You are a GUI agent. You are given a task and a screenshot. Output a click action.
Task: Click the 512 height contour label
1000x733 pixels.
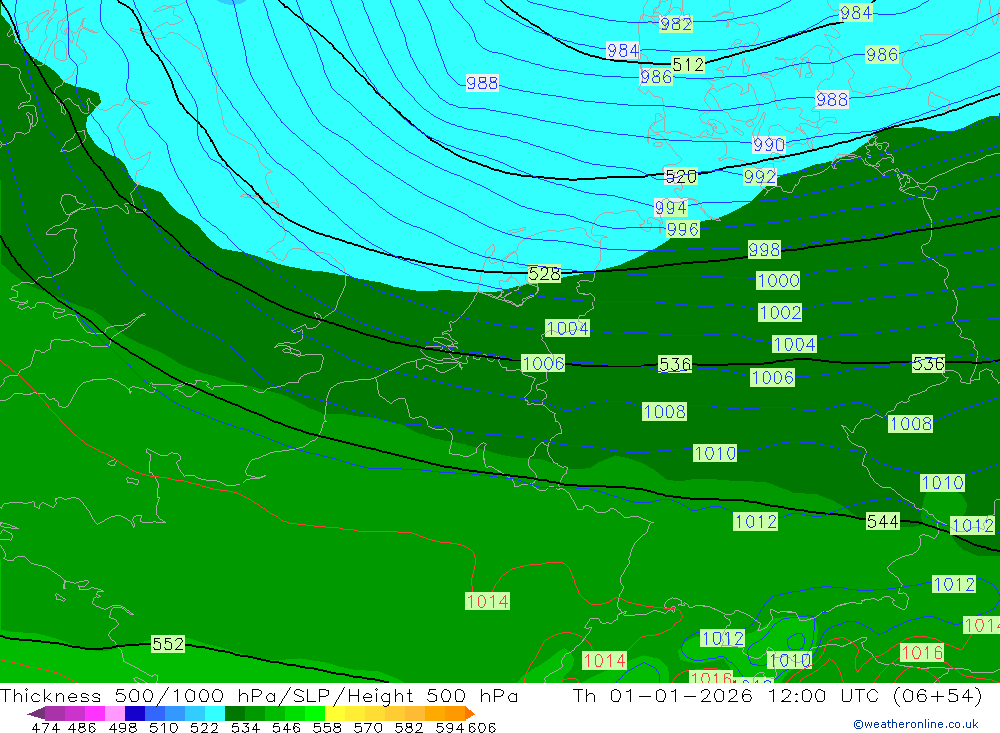(688, 64)
